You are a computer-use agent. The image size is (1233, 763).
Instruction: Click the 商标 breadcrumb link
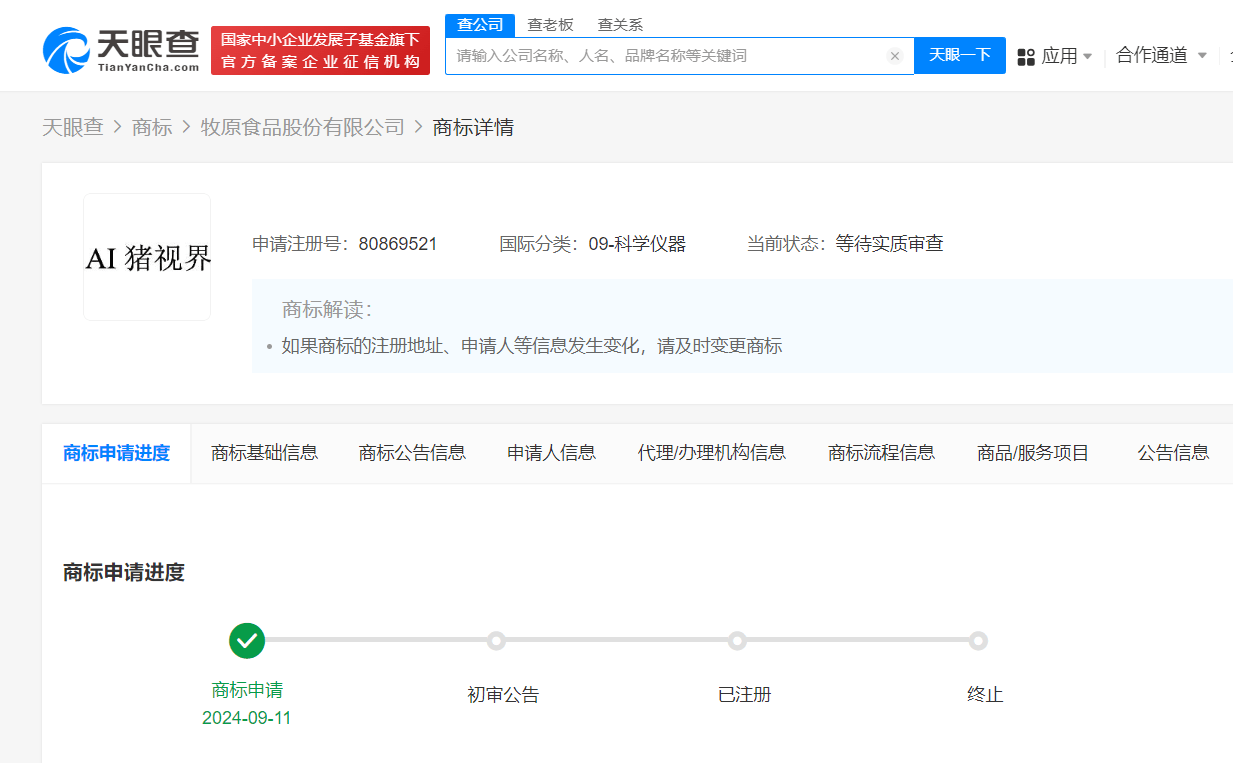click(152, 127)
